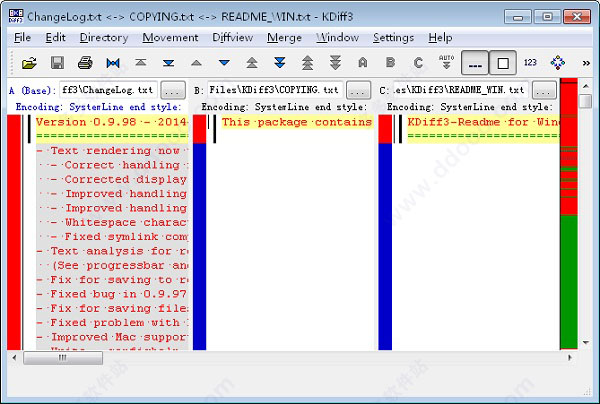Viewport: 600px width, 404px height.
Task: Browse for file C with ... button
Action: tap(544, 91)
